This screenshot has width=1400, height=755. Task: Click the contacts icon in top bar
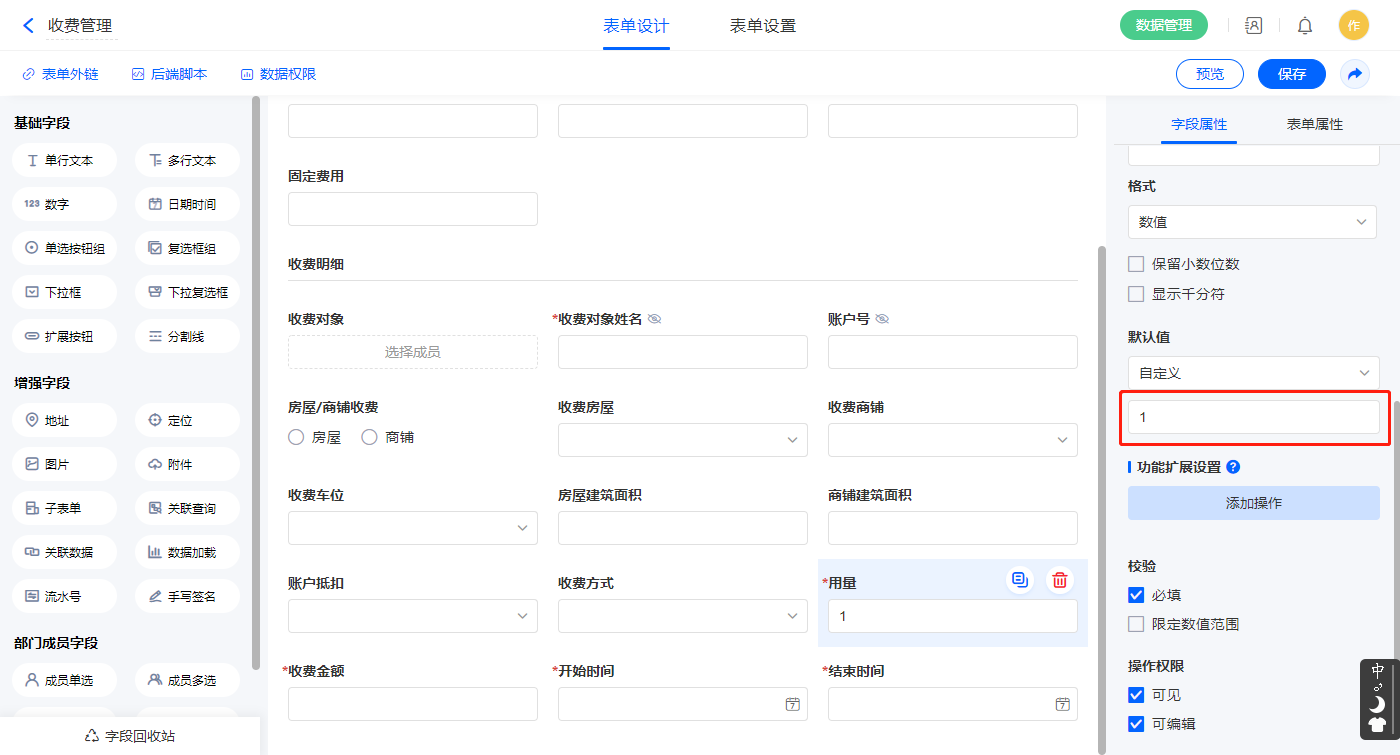coord(1253,26)
